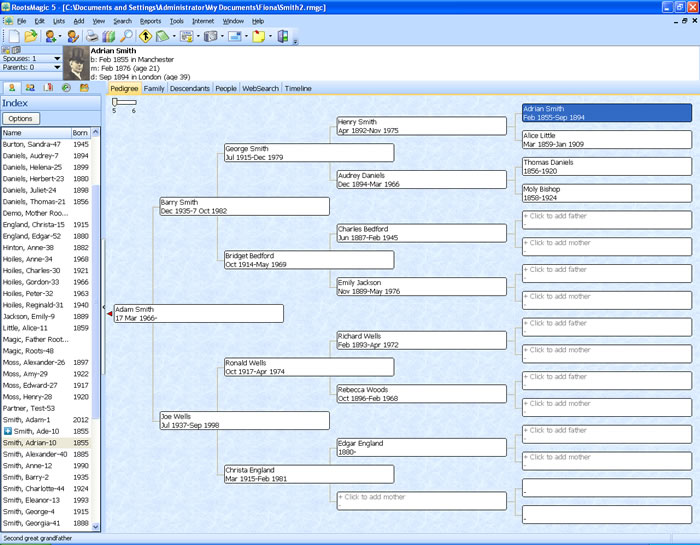Select Barry Smith box in pedigree
Image resolution: width=700 pixels, height=545 pixels.
tap(245, 206)
